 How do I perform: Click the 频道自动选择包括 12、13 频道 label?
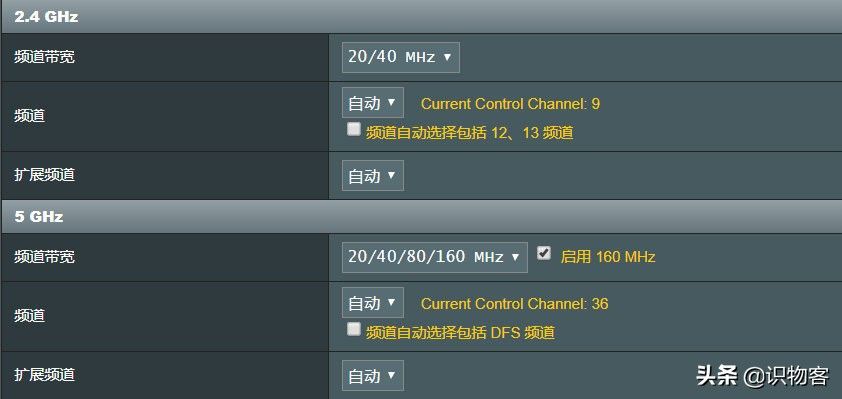pyautogui.click(x=469, y=133)
